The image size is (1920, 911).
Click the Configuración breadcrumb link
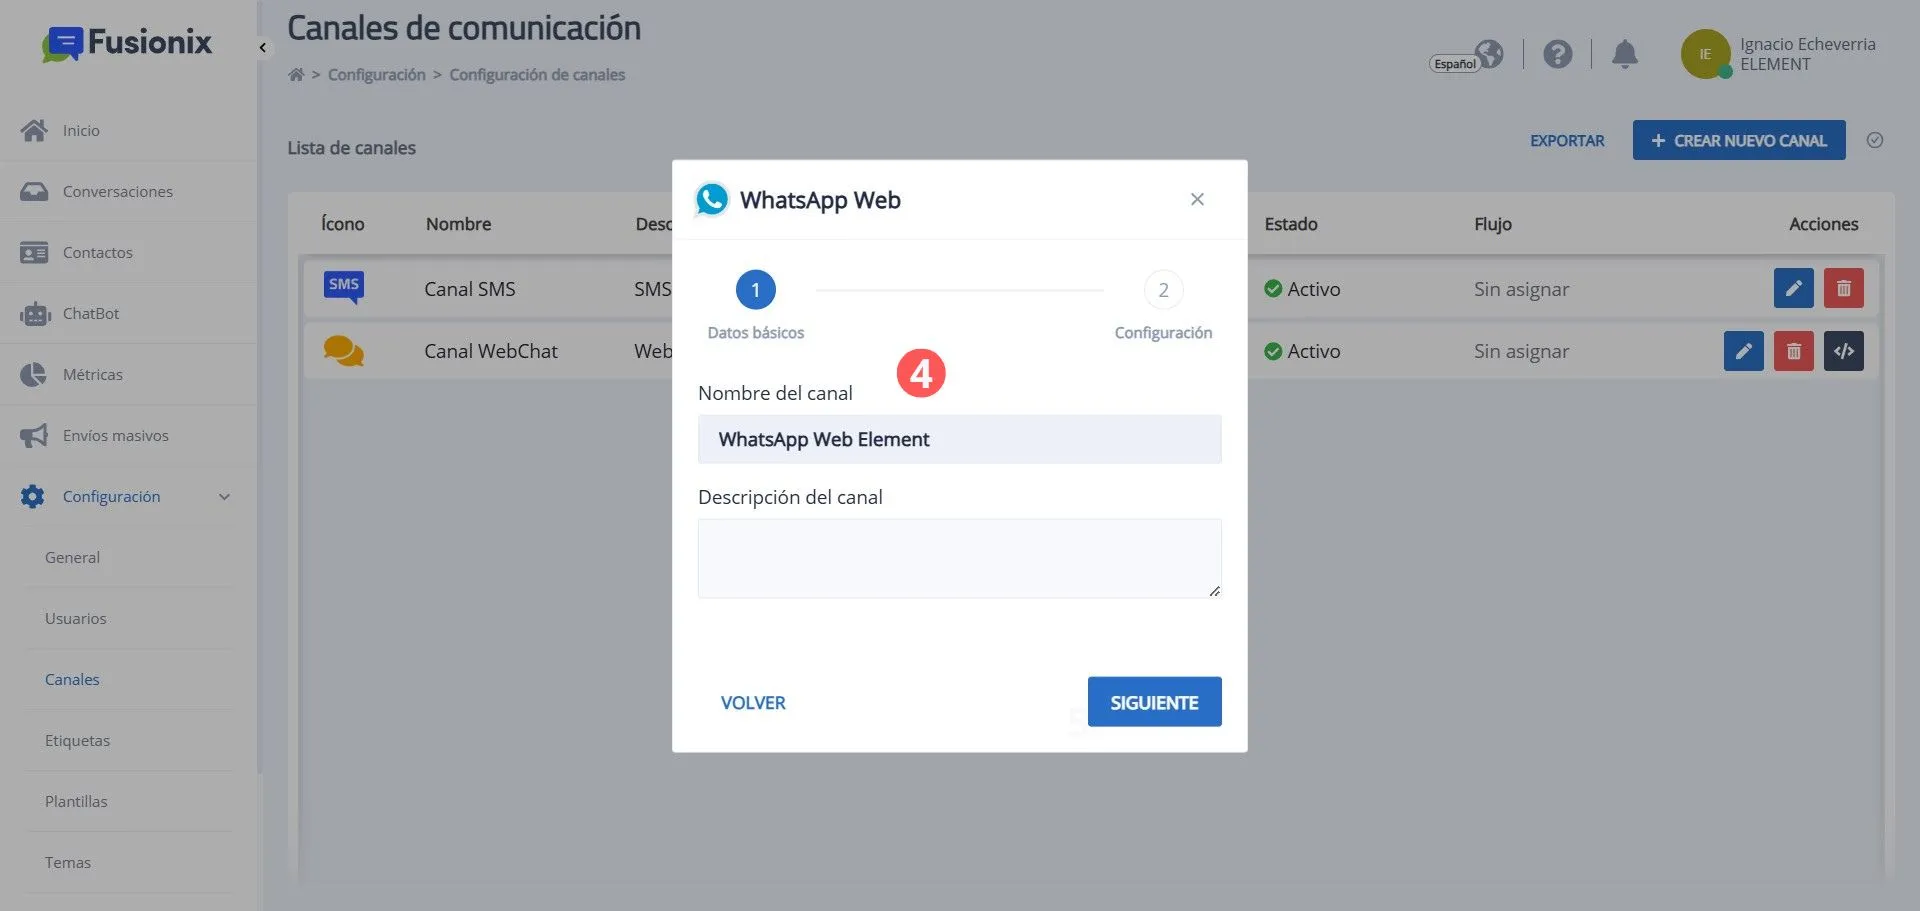tap(377, 75)
